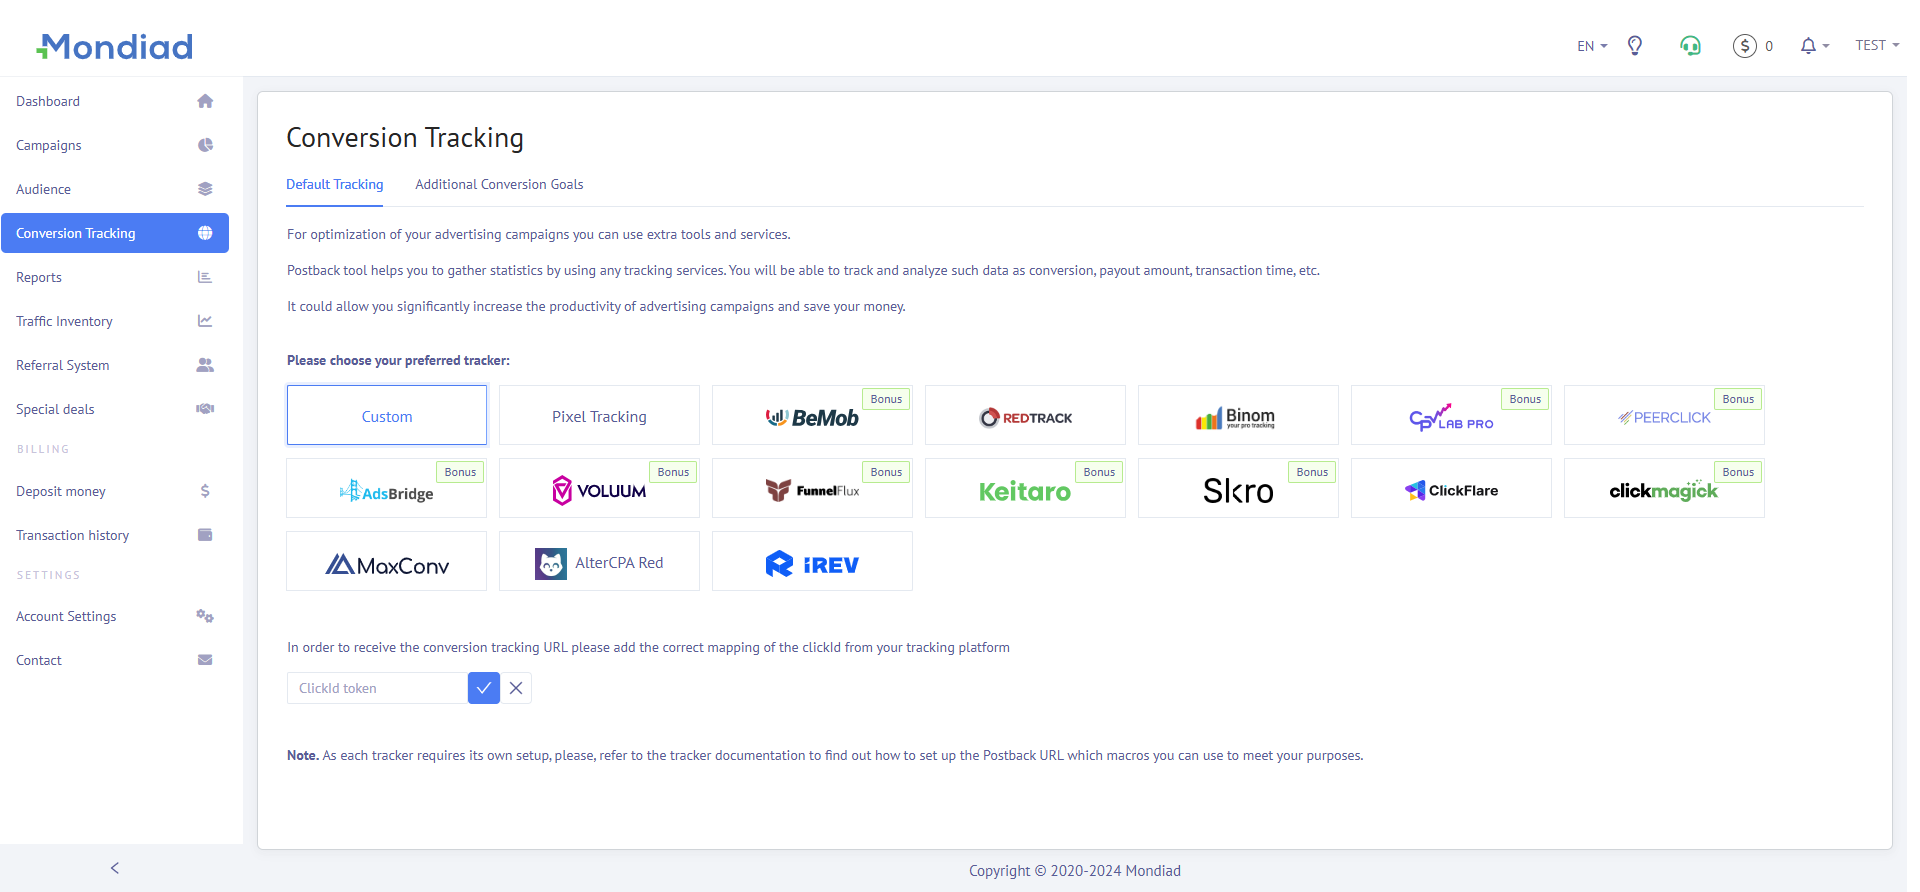1920x892 pixels.
Task: Expand the notifications bell dropdown
Action: pyautogui.click(x=1813, y=46)
